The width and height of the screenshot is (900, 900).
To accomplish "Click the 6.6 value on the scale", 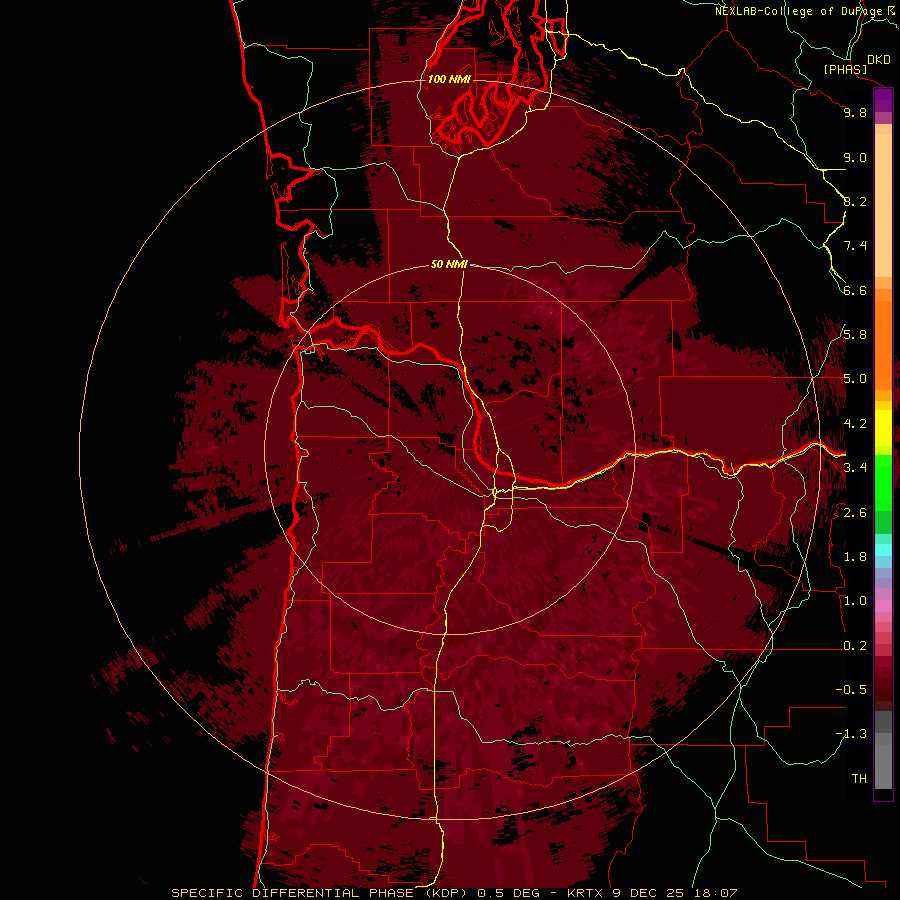I will [855, 290].
